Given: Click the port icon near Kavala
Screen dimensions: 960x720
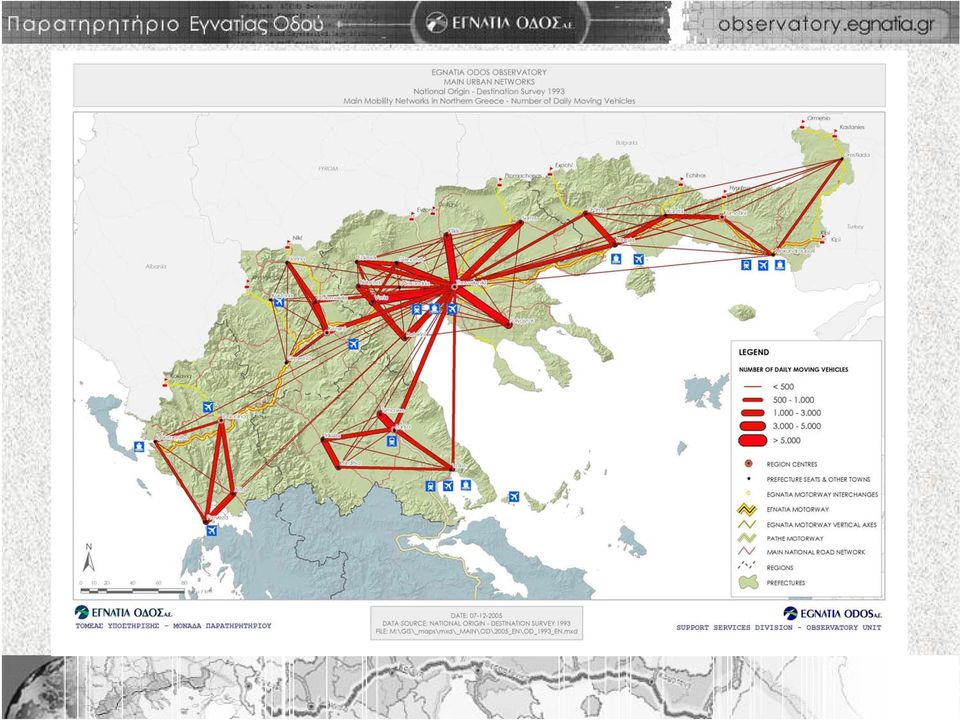Looking at the screenshot, I should 617,259.
